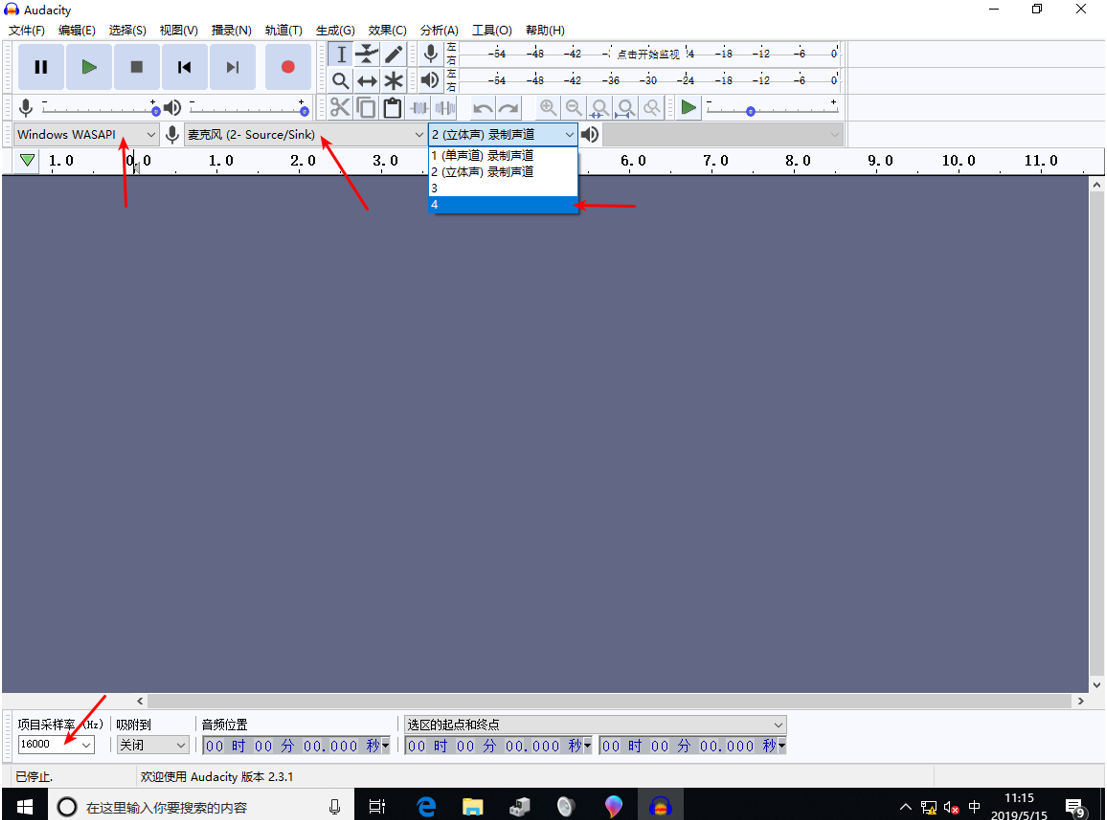Select the Time Shift tool
The image size is (1107, 820).
pos(367,81)
